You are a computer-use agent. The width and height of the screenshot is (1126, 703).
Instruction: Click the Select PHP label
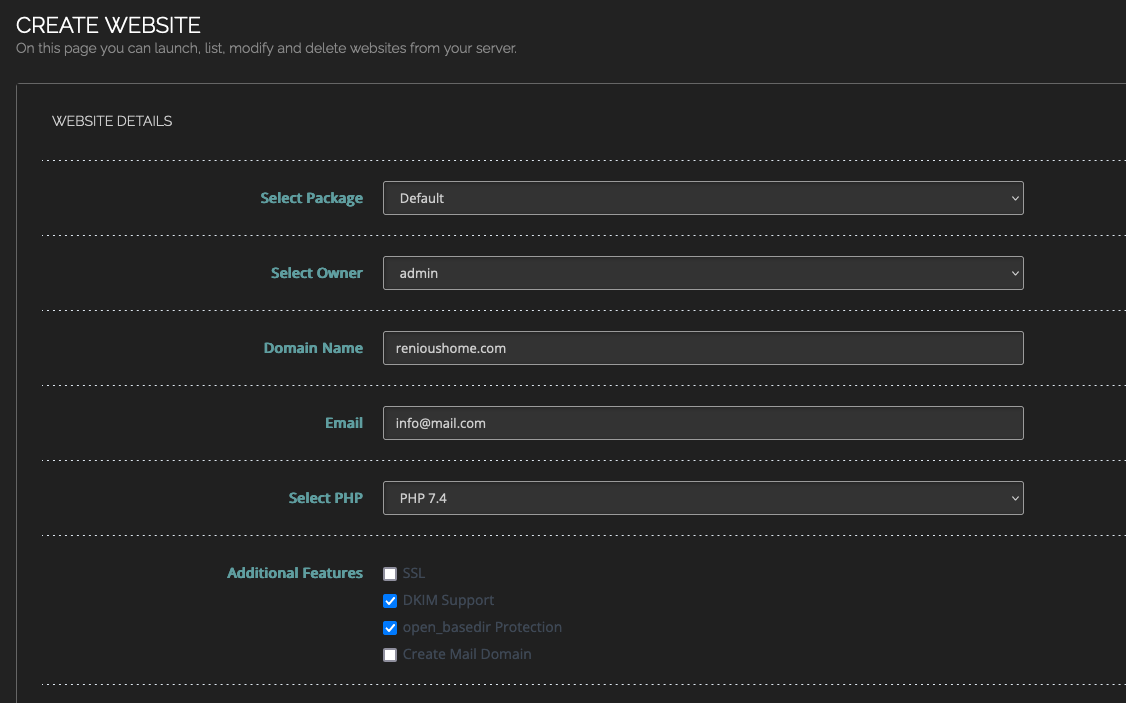coord(325,498)
